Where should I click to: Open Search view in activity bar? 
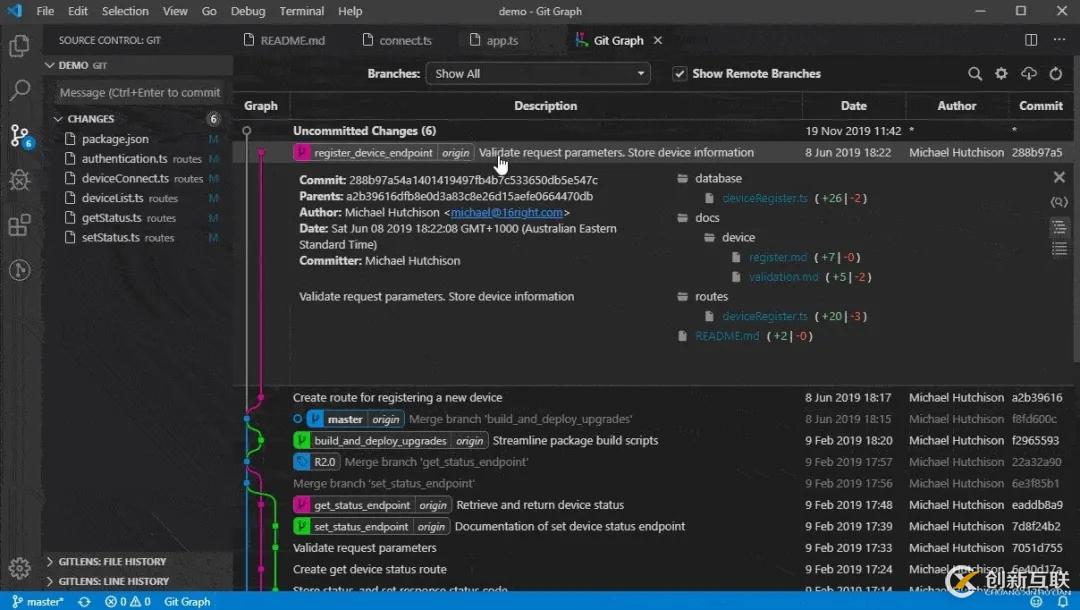click(x=19, y=90)
